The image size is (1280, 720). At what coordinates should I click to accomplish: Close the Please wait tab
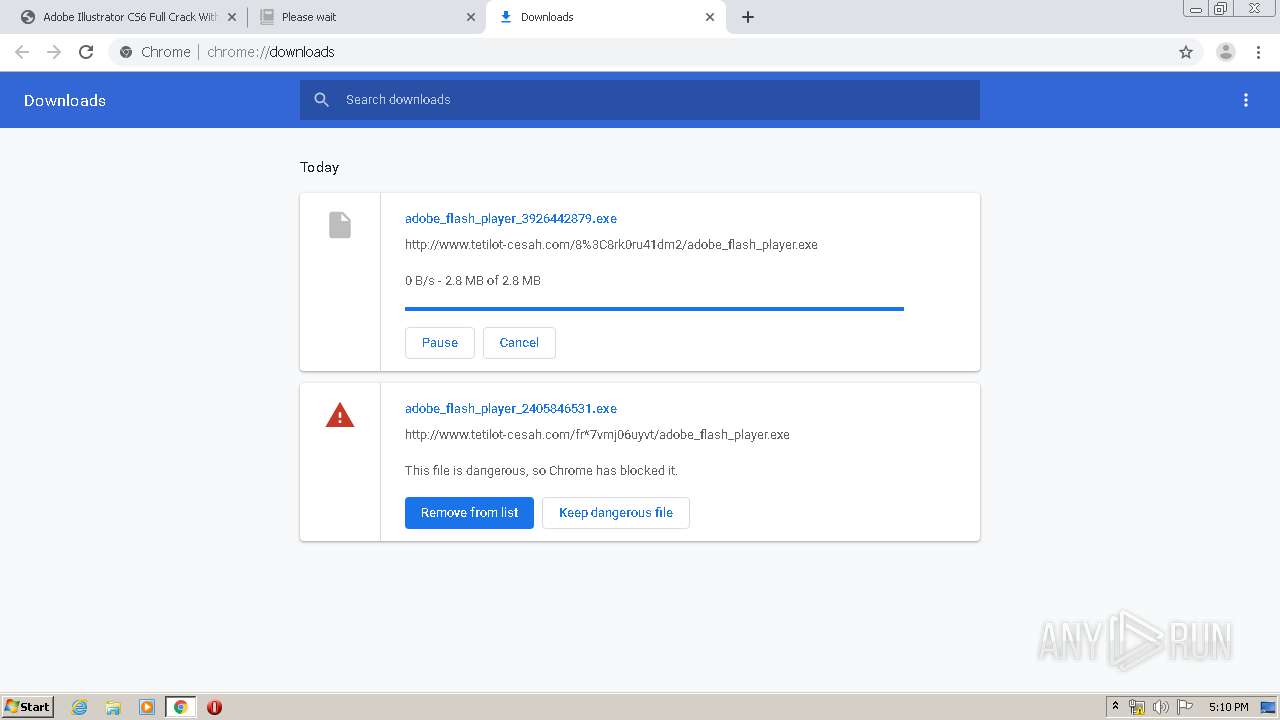(x=471, y=17)
